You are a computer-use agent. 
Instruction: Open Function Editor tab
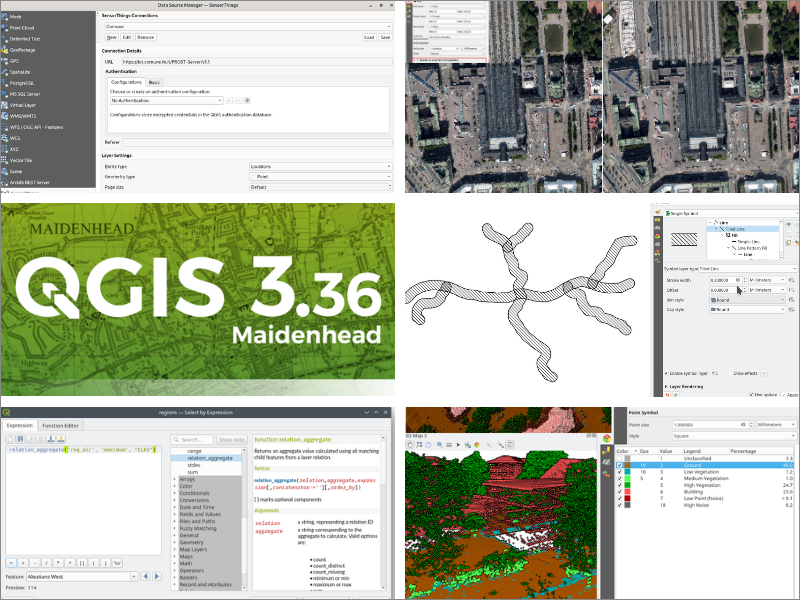tap(60, 426)
